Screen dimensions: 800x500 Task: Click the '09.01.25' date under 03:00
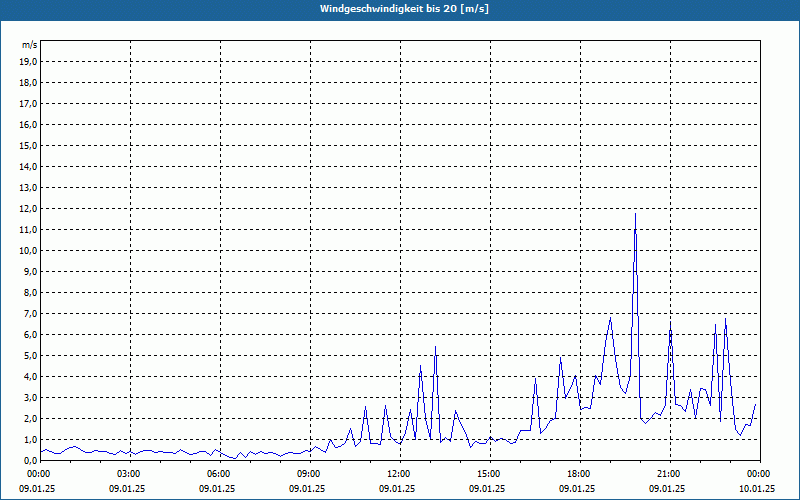click(x=127, y=488)
